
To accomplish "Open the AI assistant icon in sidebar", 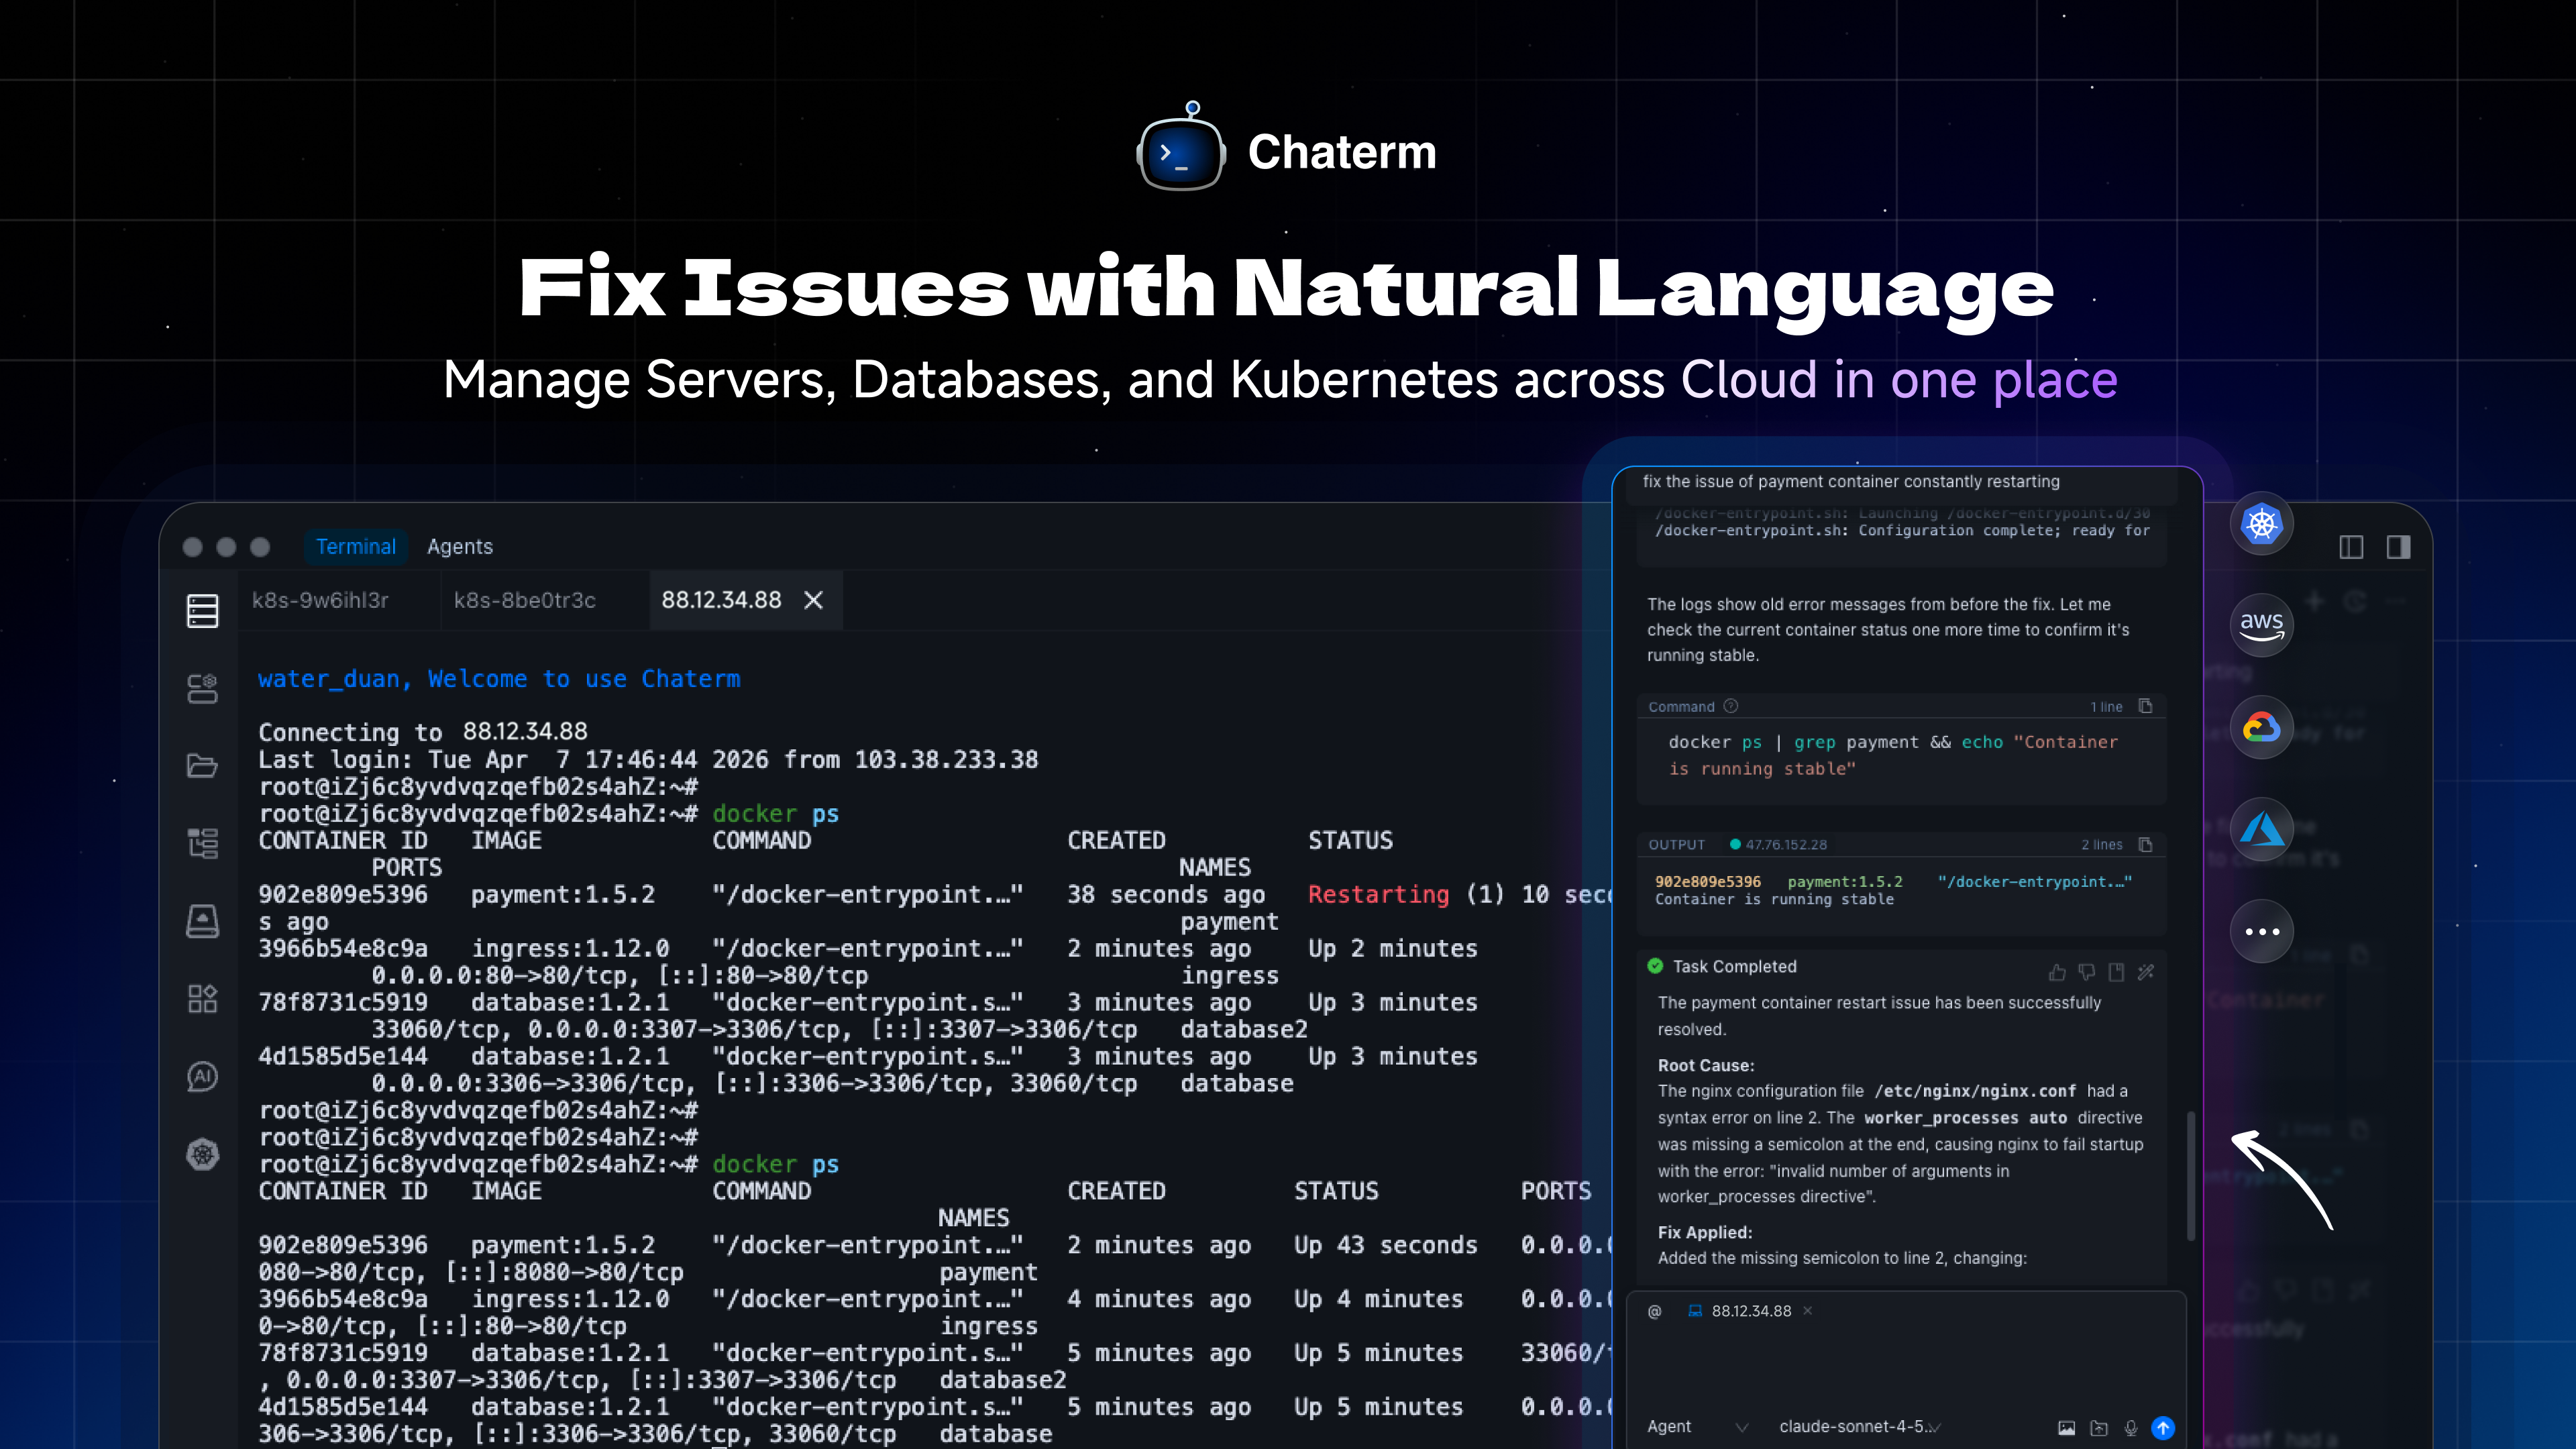I will [x=202, y=1077].
